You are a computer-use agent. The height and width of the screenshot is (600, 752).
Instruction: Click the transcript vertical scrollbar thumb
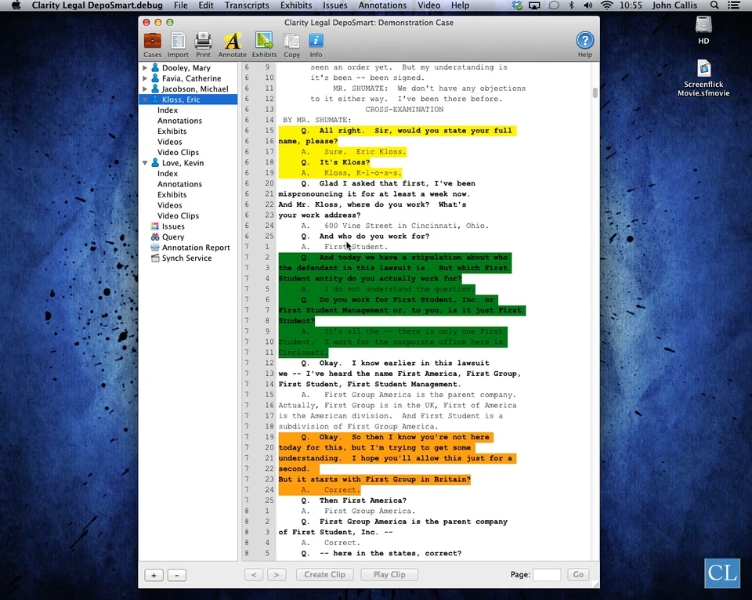(595, 93)
